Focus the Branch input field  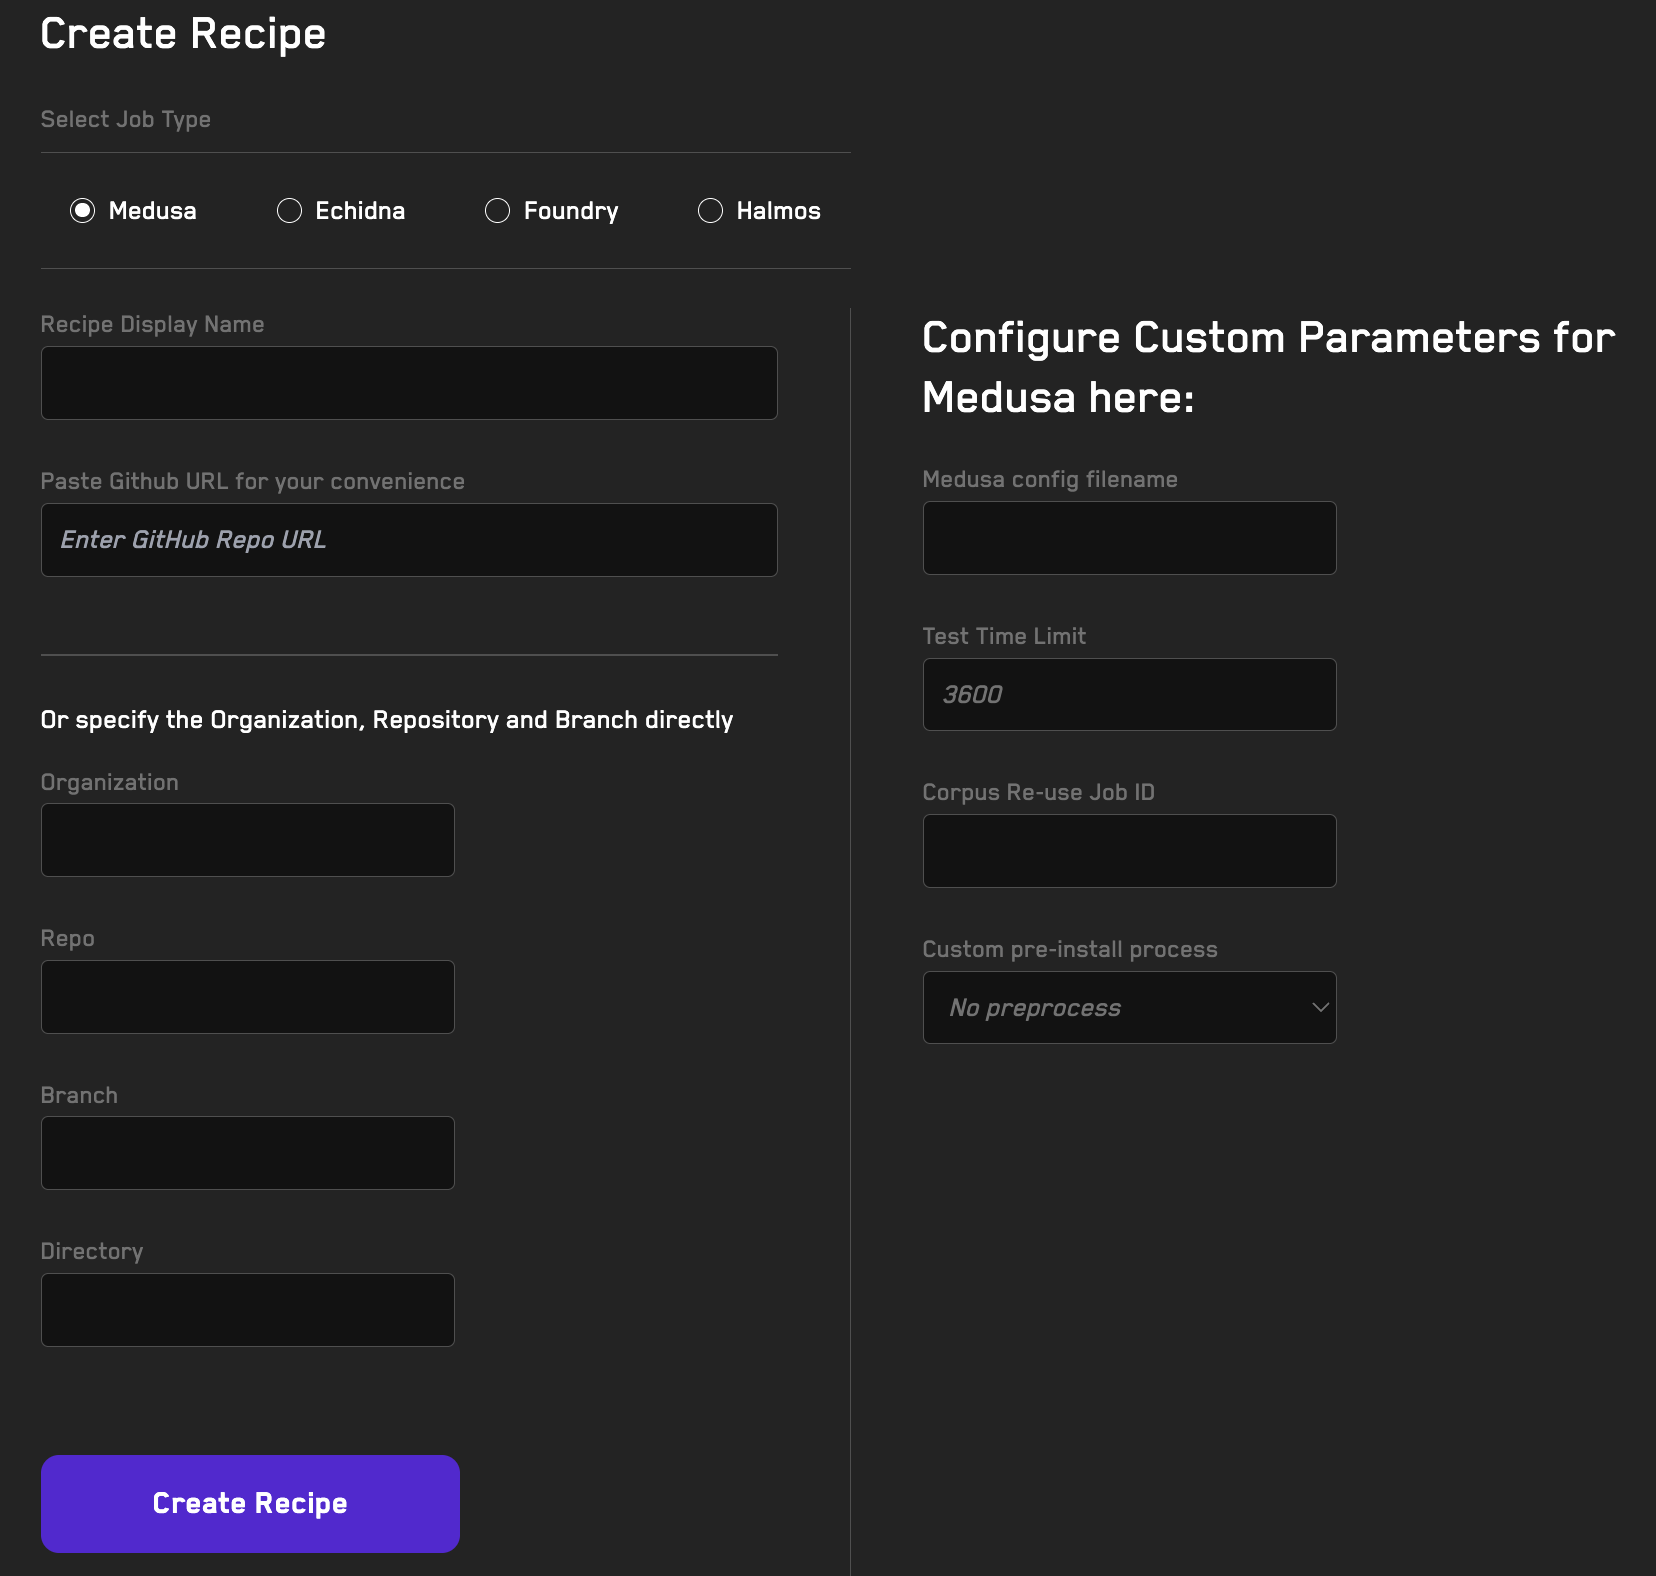tap(248, 1153)
